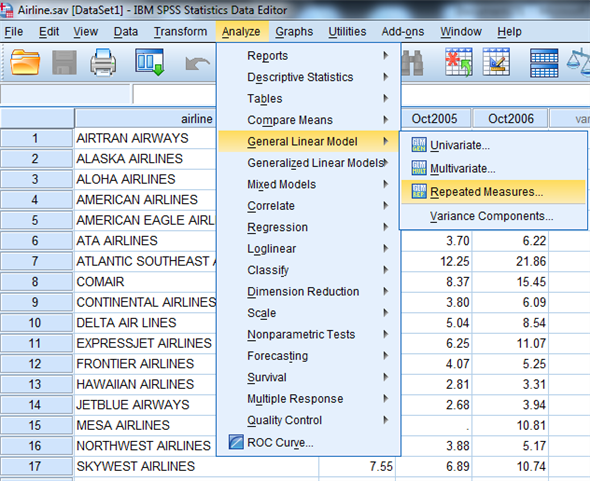Expand the Survival submenu
The image size is (590, 481).
[309, 377]
